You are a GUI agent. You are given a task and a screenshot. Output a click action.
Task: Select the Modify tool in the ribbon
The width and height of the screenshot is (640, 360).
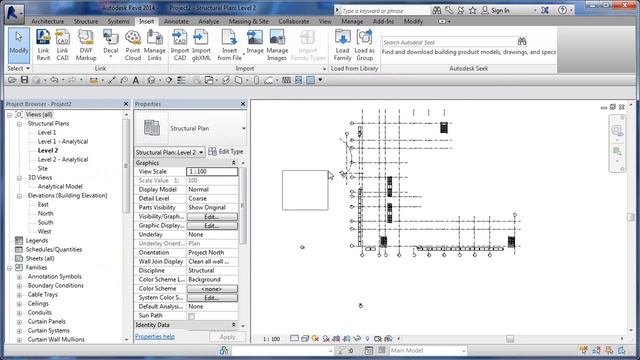pyautogui.click(x=19, y=45)
